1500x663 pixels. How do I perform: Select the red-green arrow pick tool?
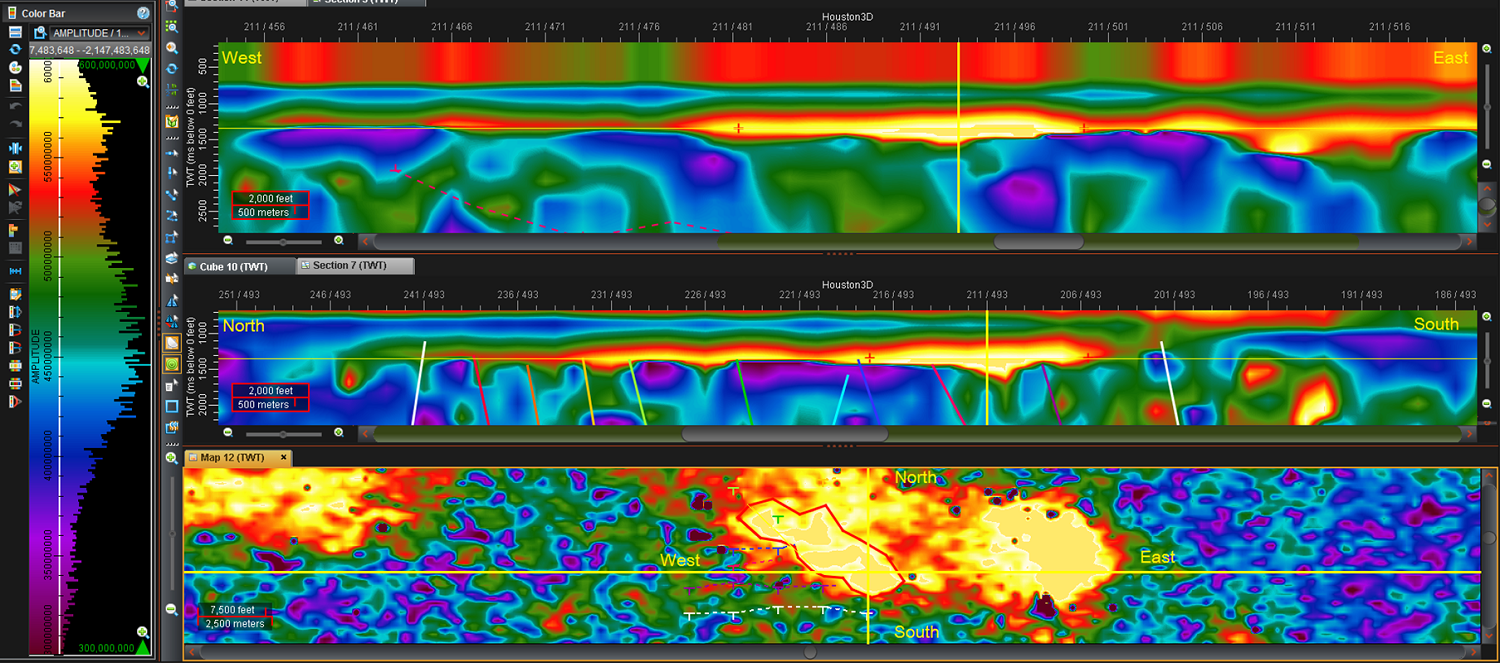[x=15, y=189]
